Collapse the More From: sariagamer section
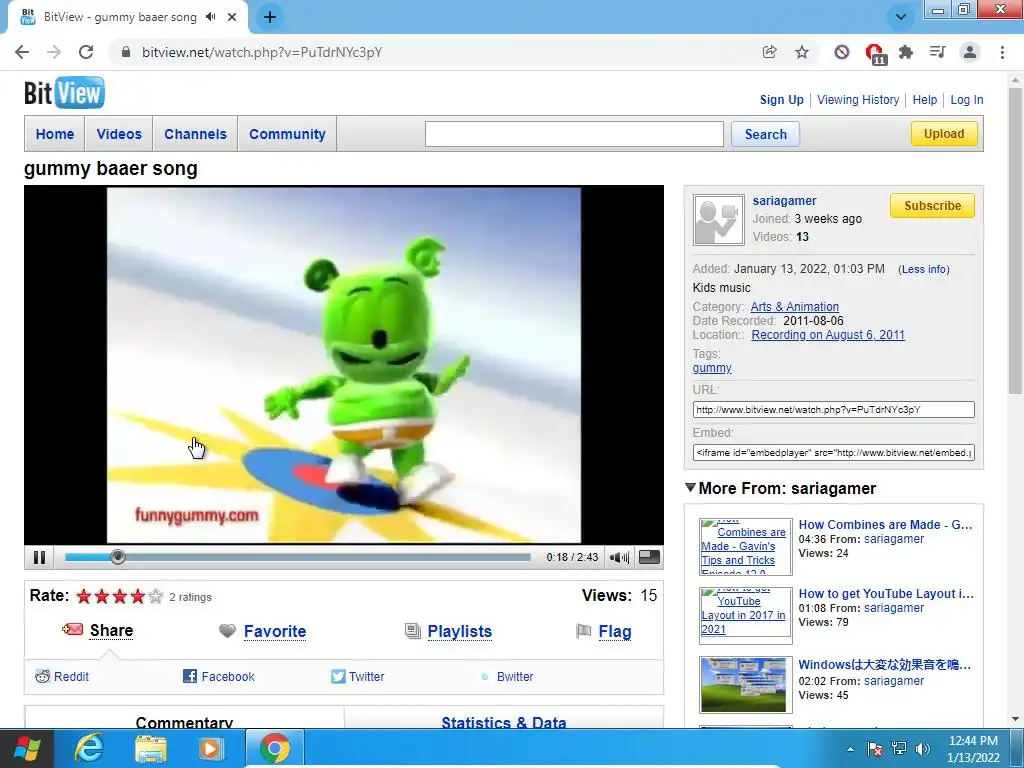 [690, 487]
